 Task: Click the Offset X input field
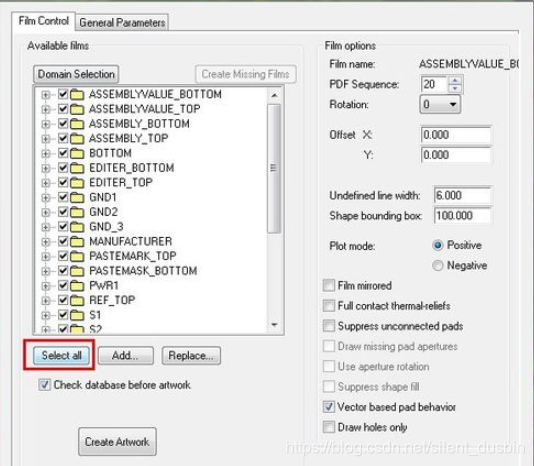coord(456,135)
